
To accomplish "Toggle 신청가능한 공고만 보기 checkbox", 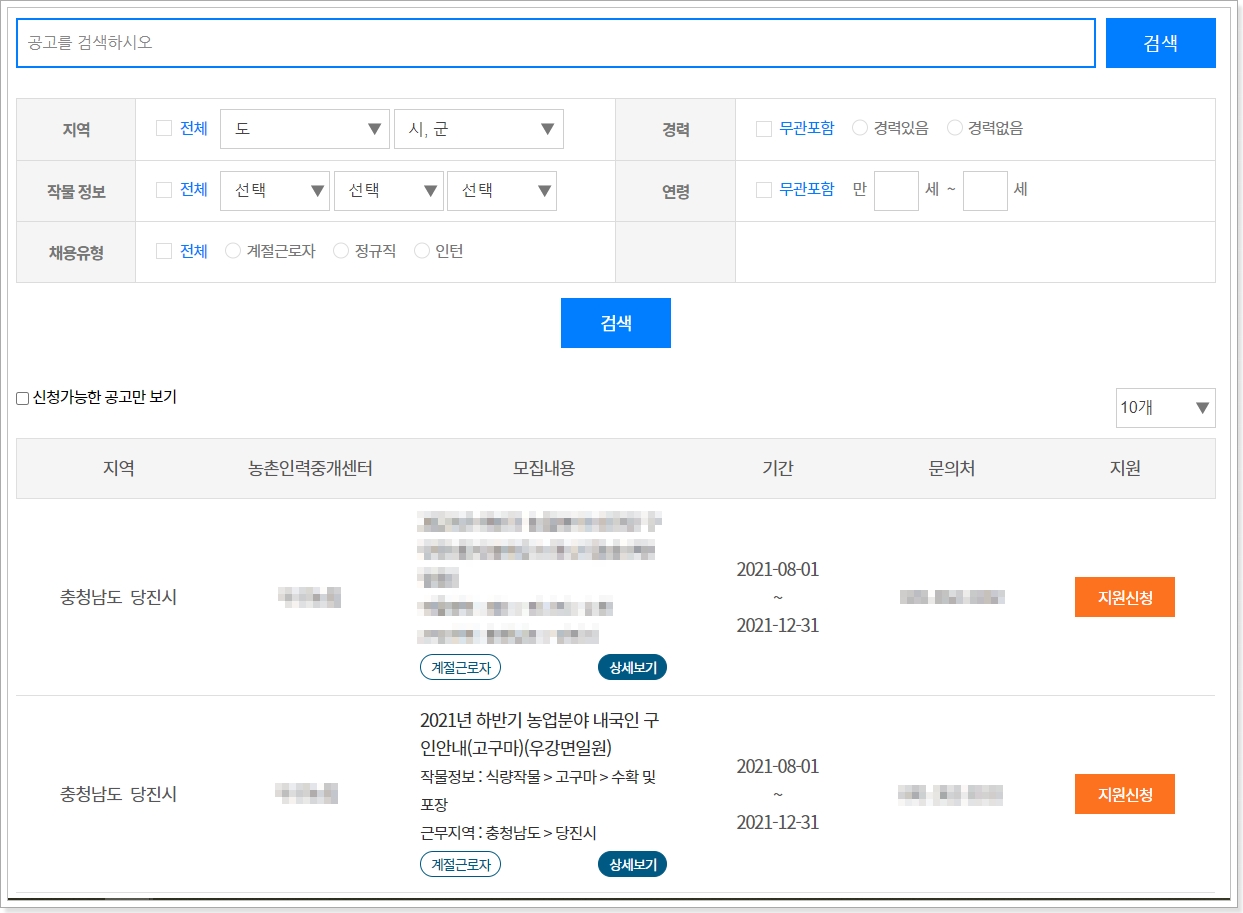I will click(x=22, y=398).
